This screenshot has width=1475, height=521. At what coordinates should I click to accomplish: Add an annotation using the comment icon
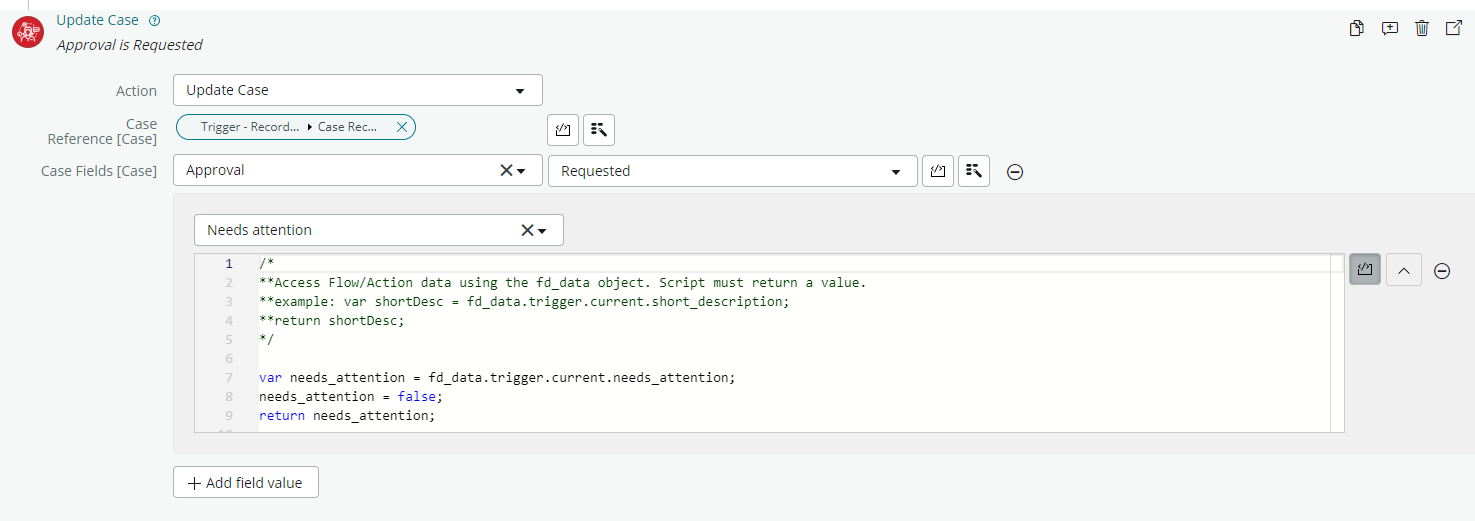coord(1390,28)
